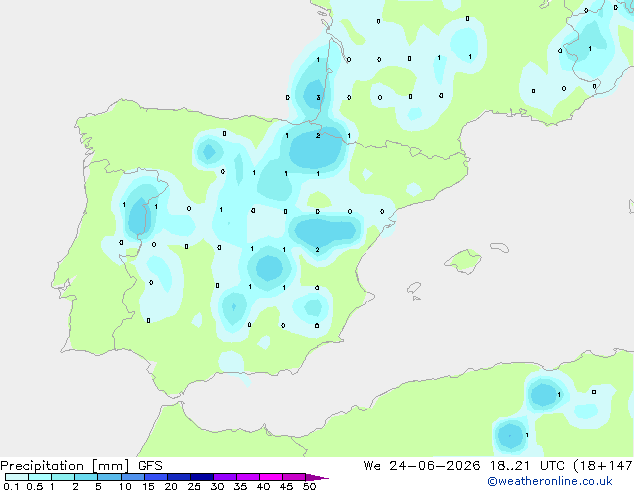Click the arrow tip above 50 mm

pyautogui.click(x=317, y=477)
